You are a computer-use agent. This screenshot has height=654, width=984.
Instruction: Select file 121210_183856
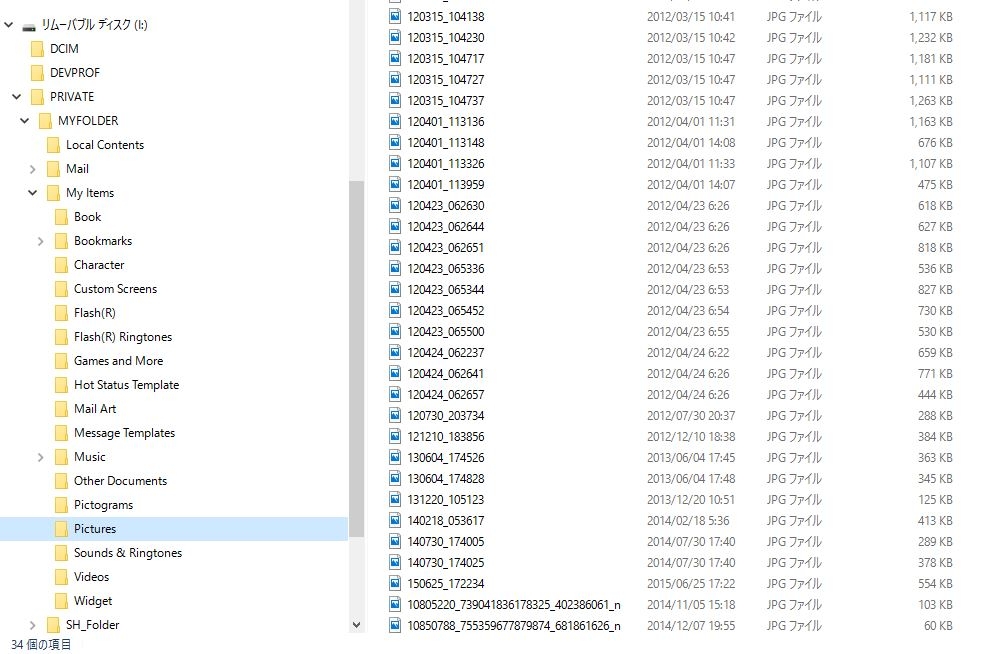[446, 436]
